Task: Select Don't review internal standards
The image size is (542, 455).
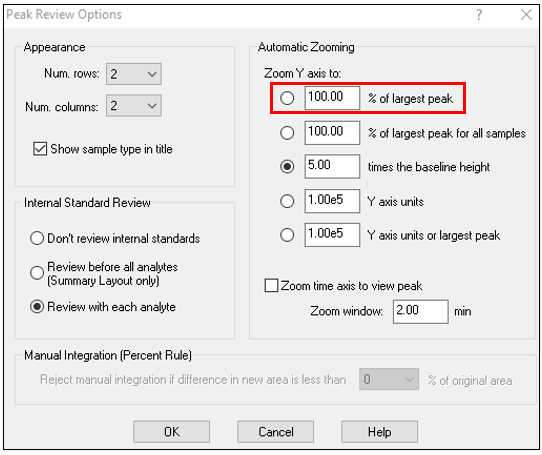Action: point(37,238)
